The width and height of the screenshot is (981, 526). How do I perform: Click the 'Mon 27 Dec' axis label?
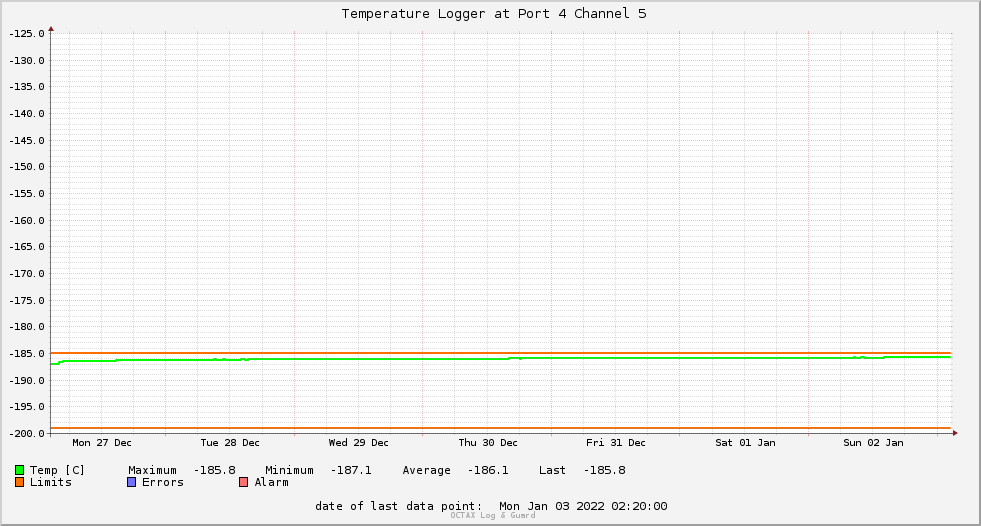[x=102, y=443]
